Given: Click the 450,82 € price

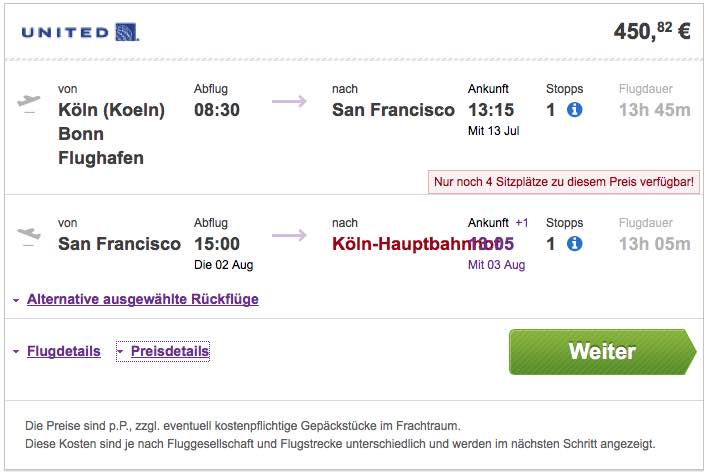Looking at the screenshot, I should 651,32.
